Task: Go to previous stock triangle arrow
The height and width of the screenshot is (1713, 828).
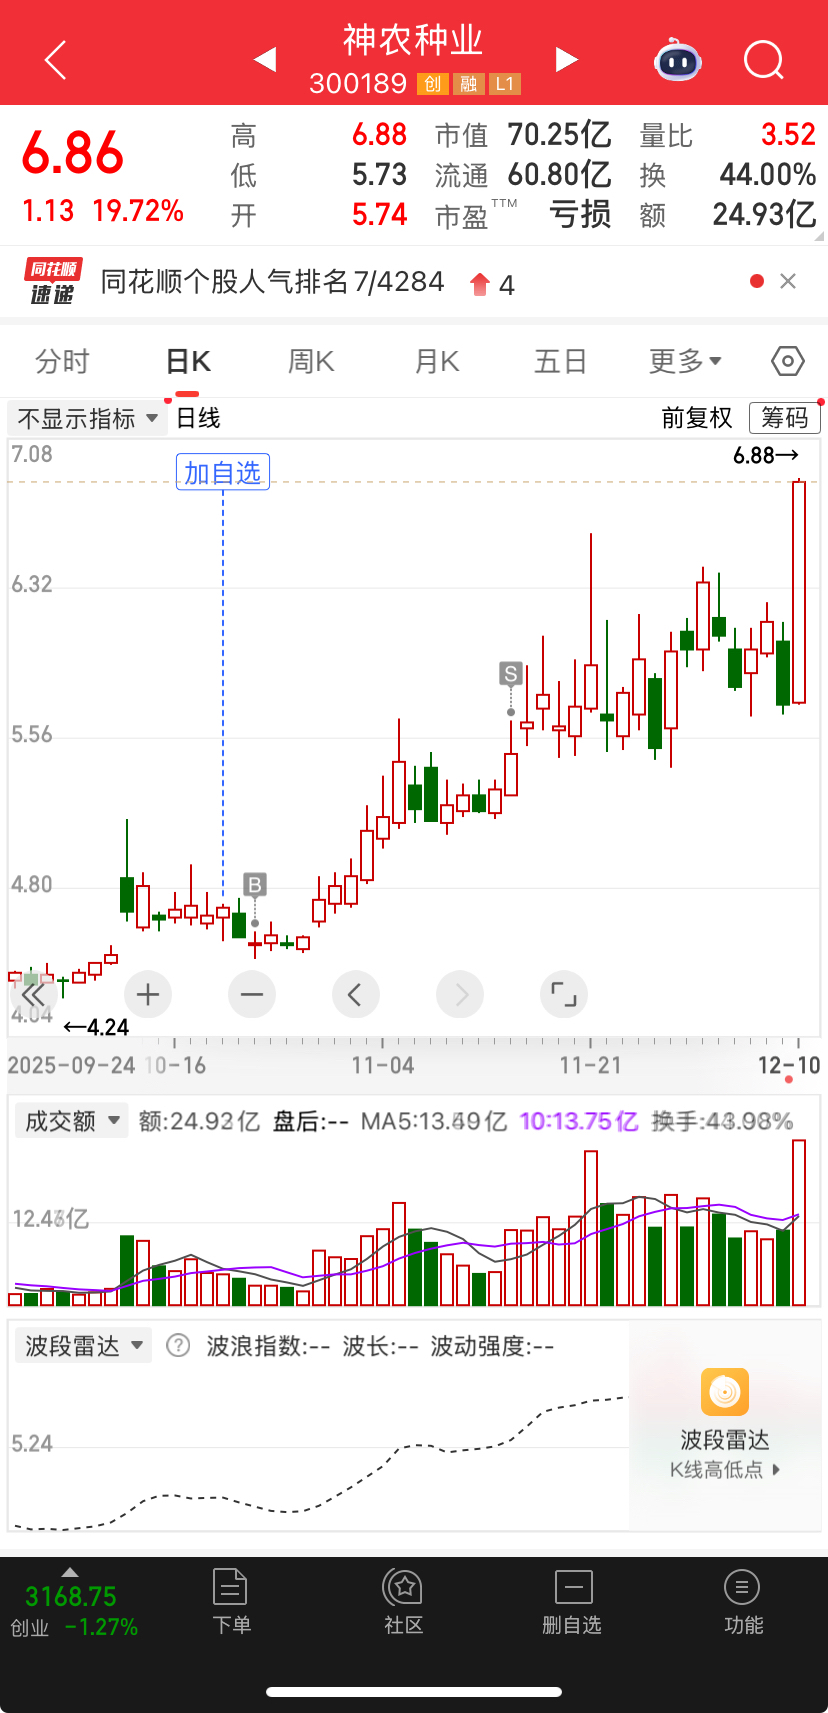Action: (265, 59)
